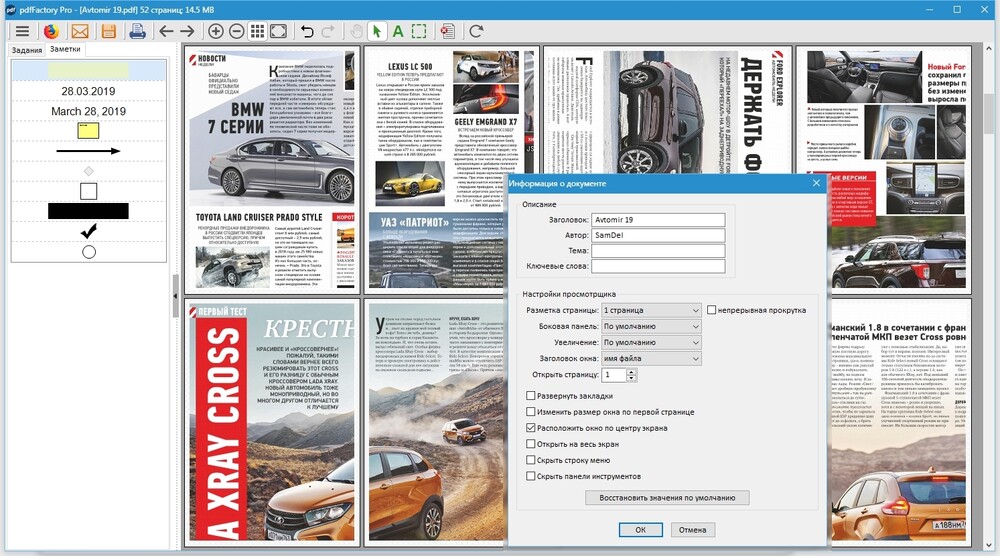Select the dashed rectangle selection tool
This screenshot has width=1000, height=556.
click(x=418, y=31)
